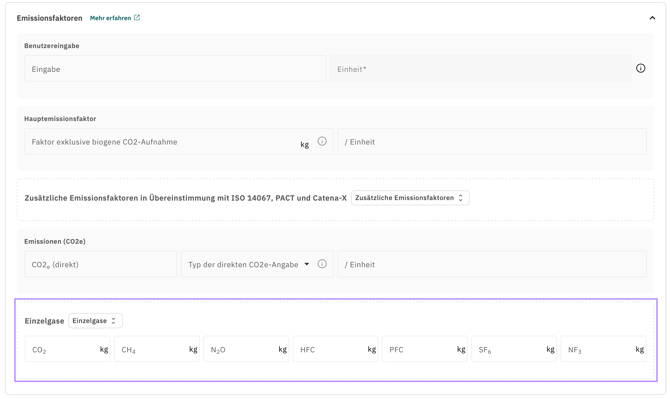The image size is (670, 399).
Task: Click the CO2e (direkt) input field
Action: 100,264
